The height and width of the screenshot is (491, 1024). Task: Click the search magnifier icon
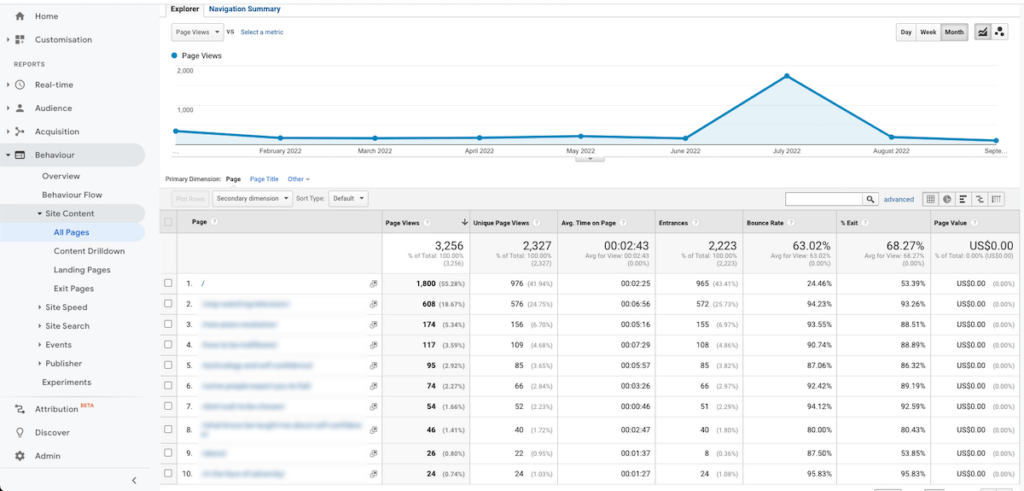871,199
